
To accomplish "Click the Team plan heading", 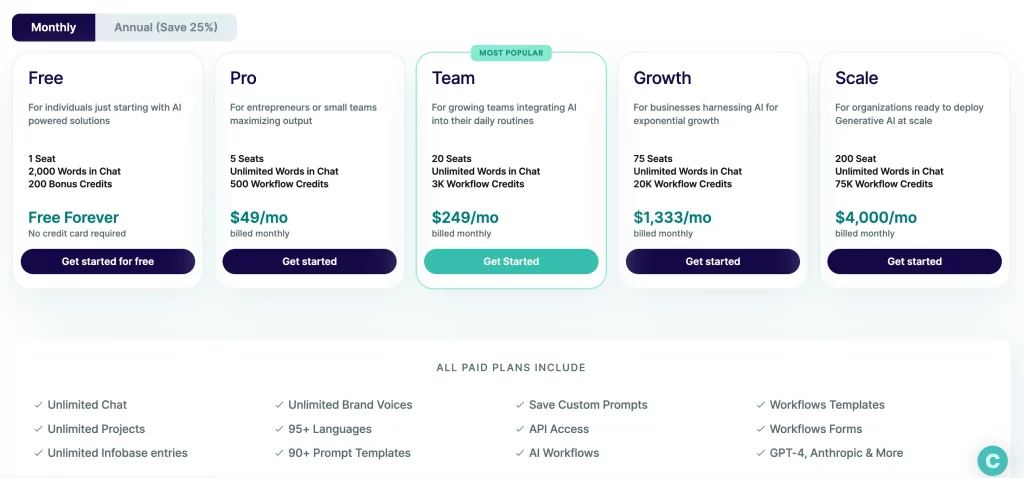I will 453,78.
